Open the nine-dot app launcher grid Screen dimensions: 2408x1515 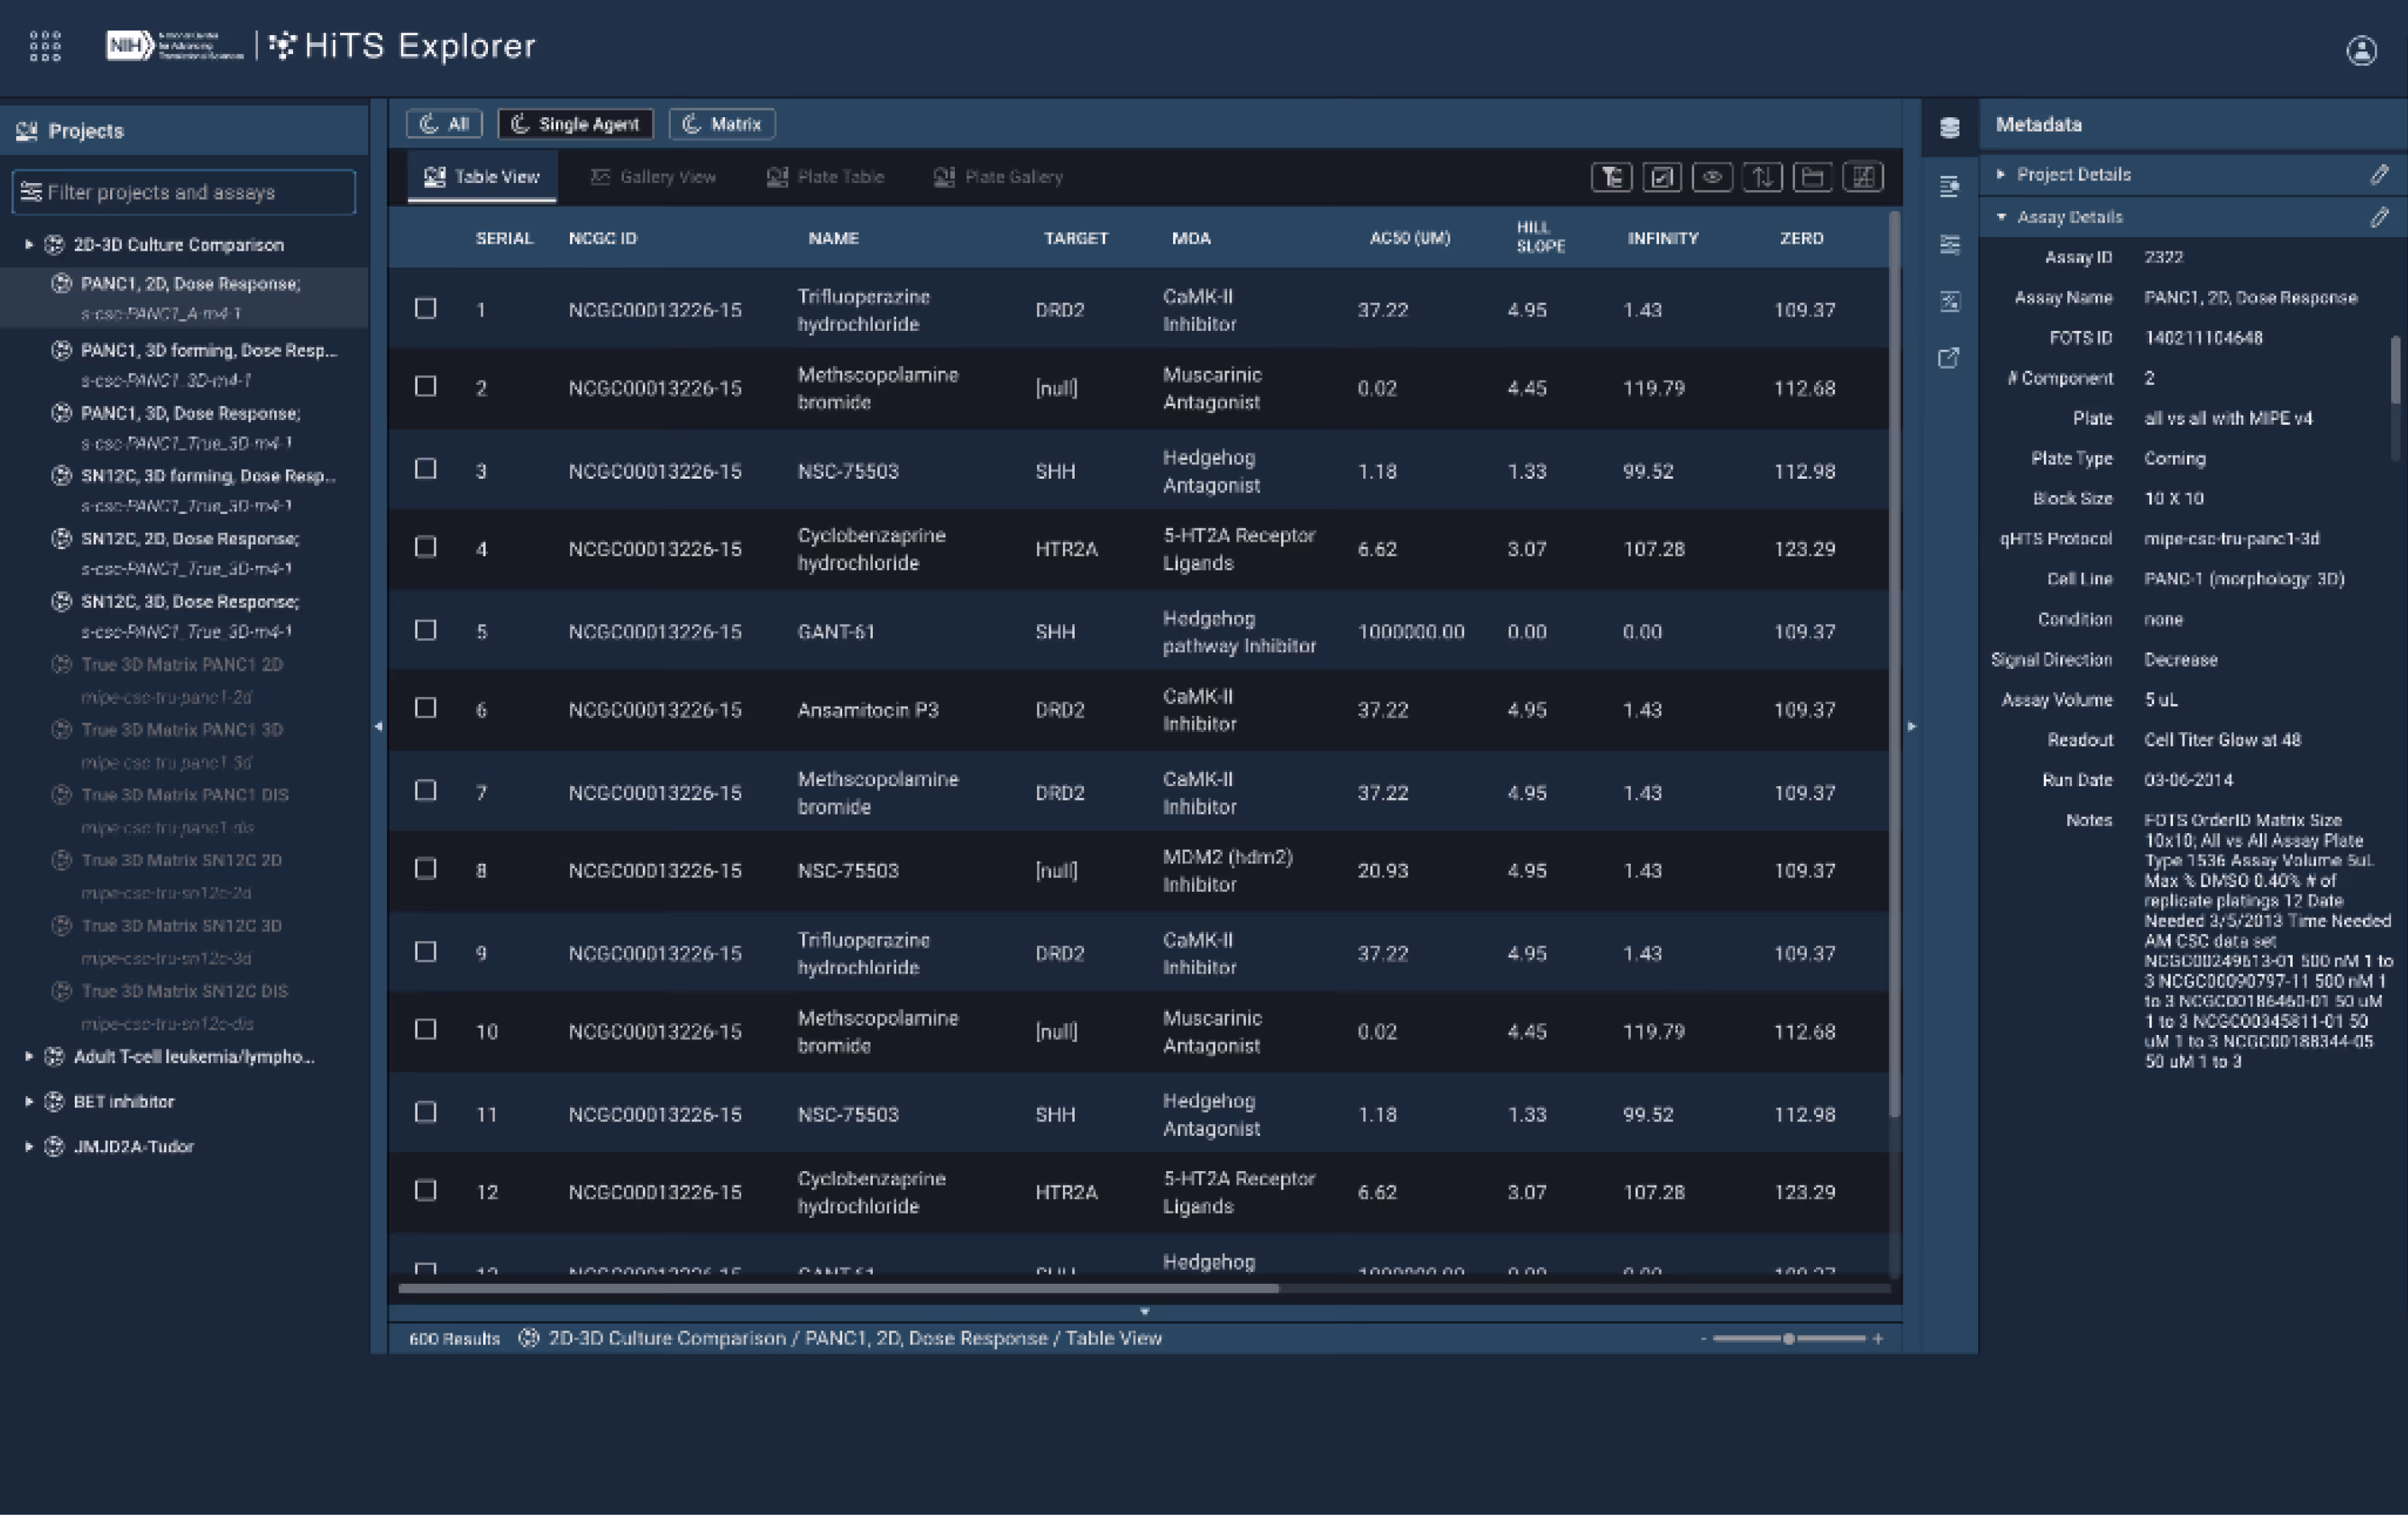pos(45,46)
